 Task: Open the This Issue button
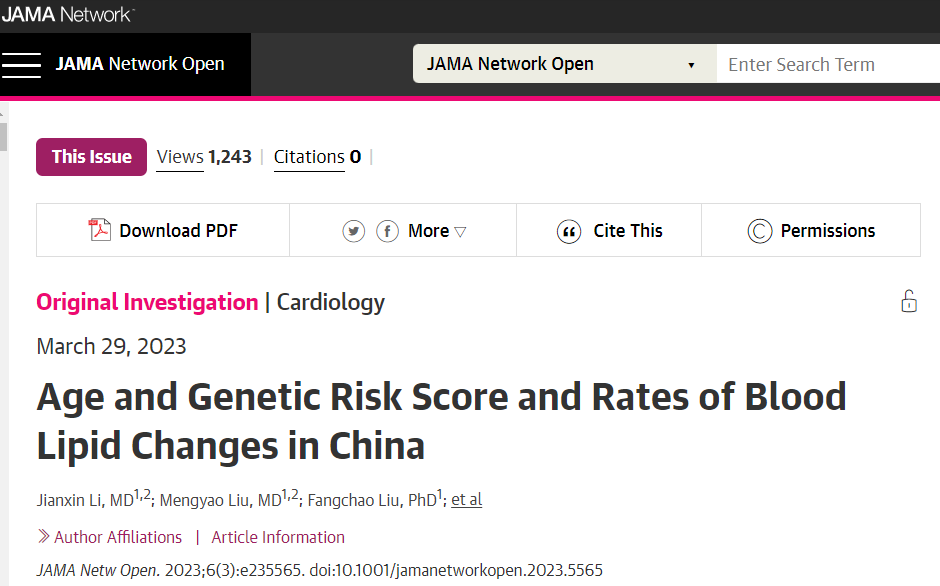click(91, 157)
